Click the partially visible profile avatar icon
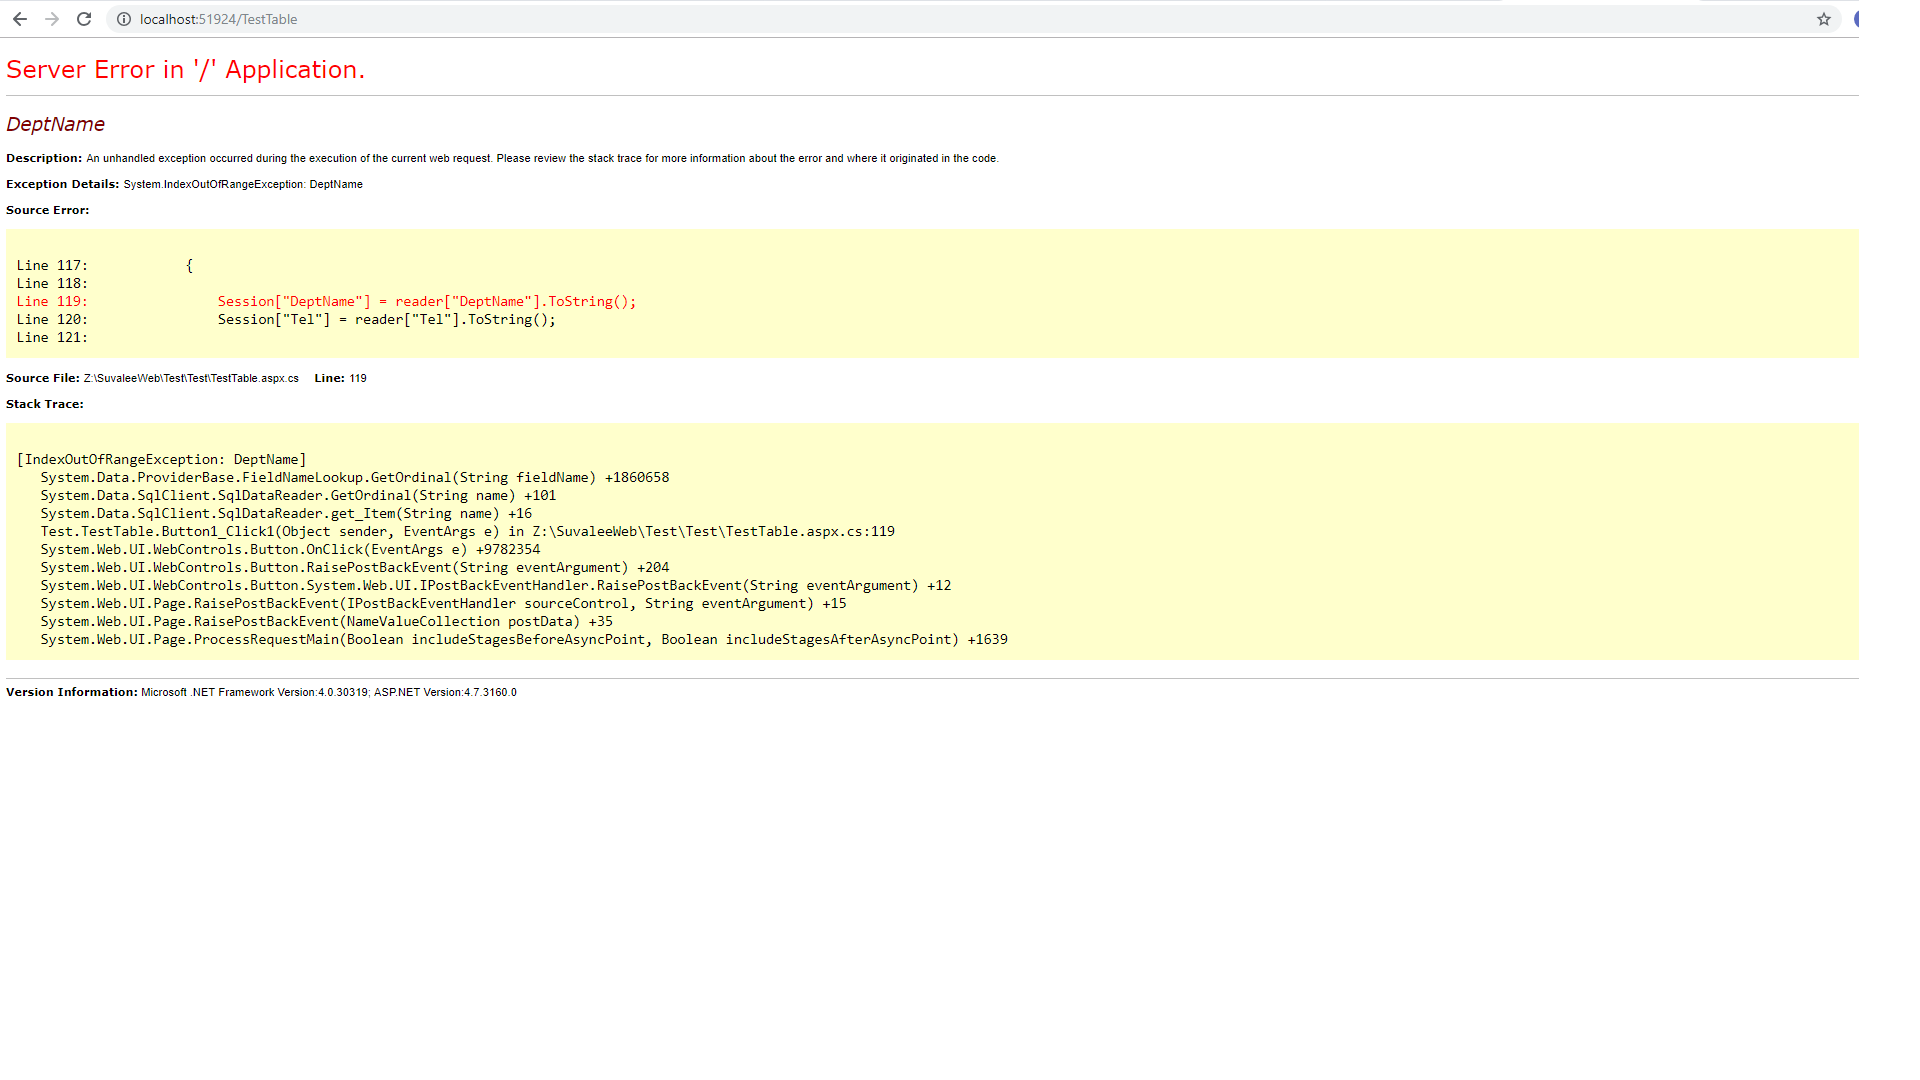This screenshot has height=1080, width=1920. [1856, 19]
